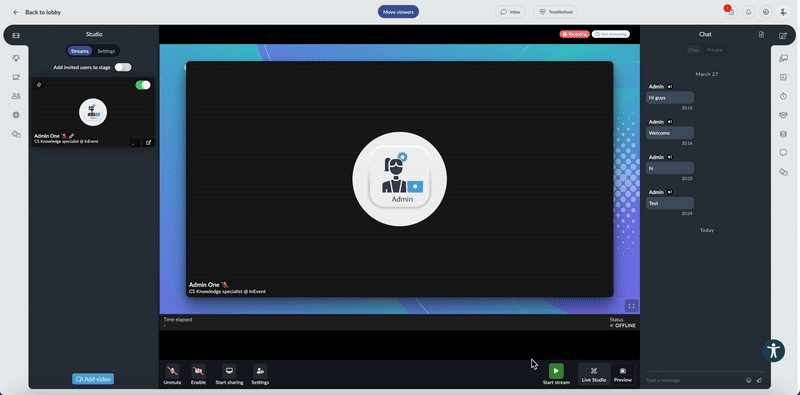The width and height of the screenshot is (800, 395).
Task: Enable the camera
Action: pyautogui.click(x=198, y=374)
